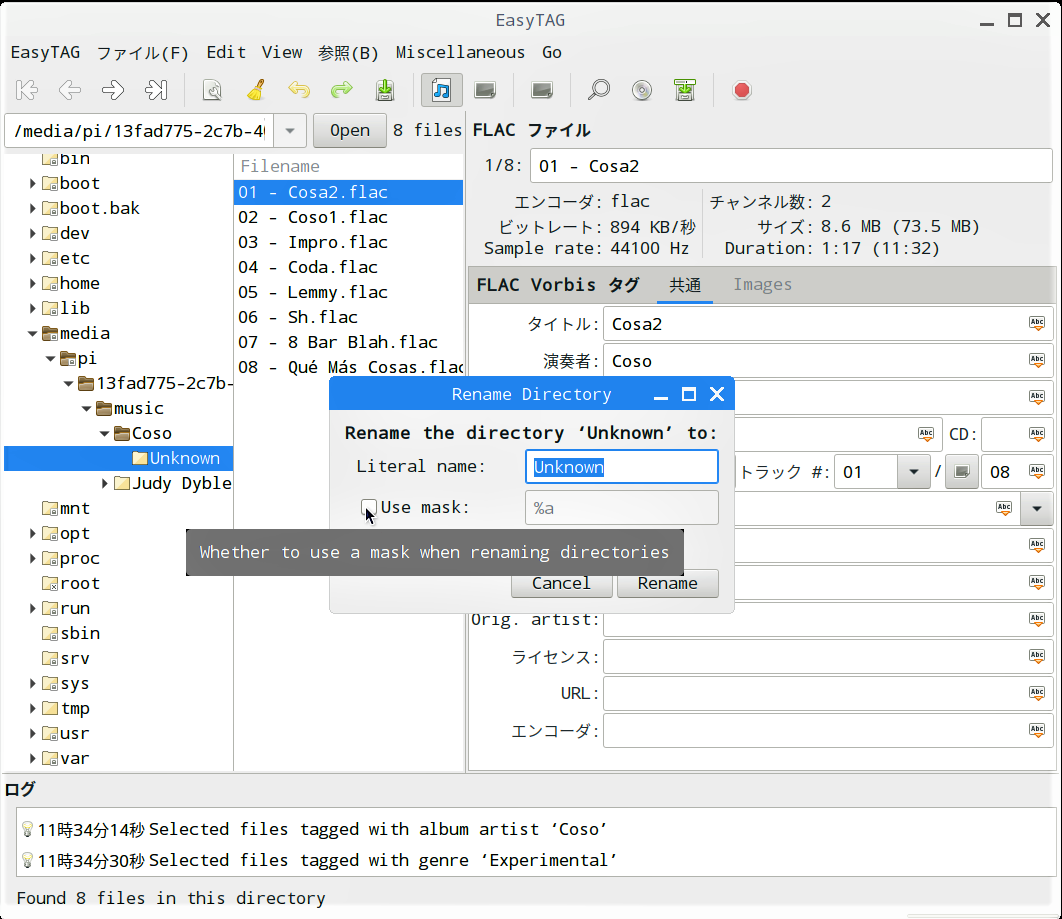The image size is (1062, 919).
Task: Click Abc icon in the ライセンス field
Action: point(1037,656)
